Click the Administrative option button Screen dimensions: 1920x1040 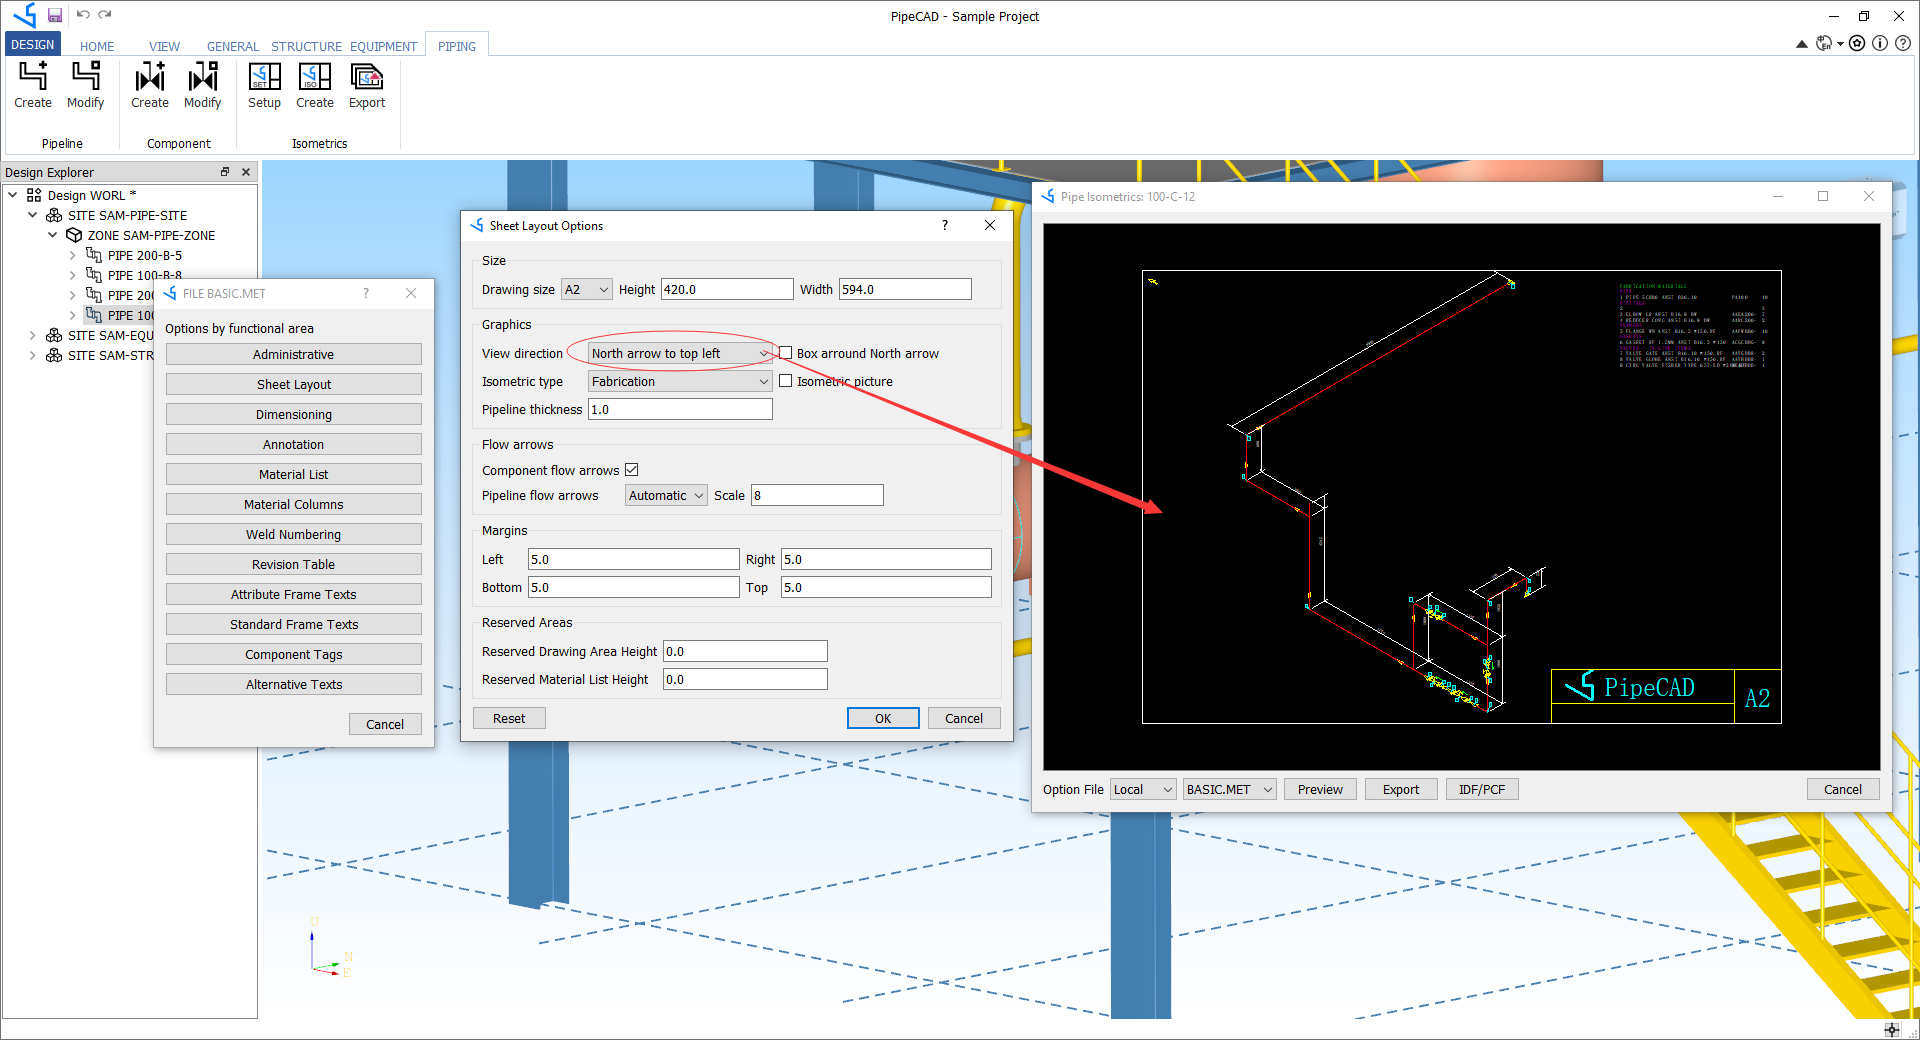click(294, 354)
